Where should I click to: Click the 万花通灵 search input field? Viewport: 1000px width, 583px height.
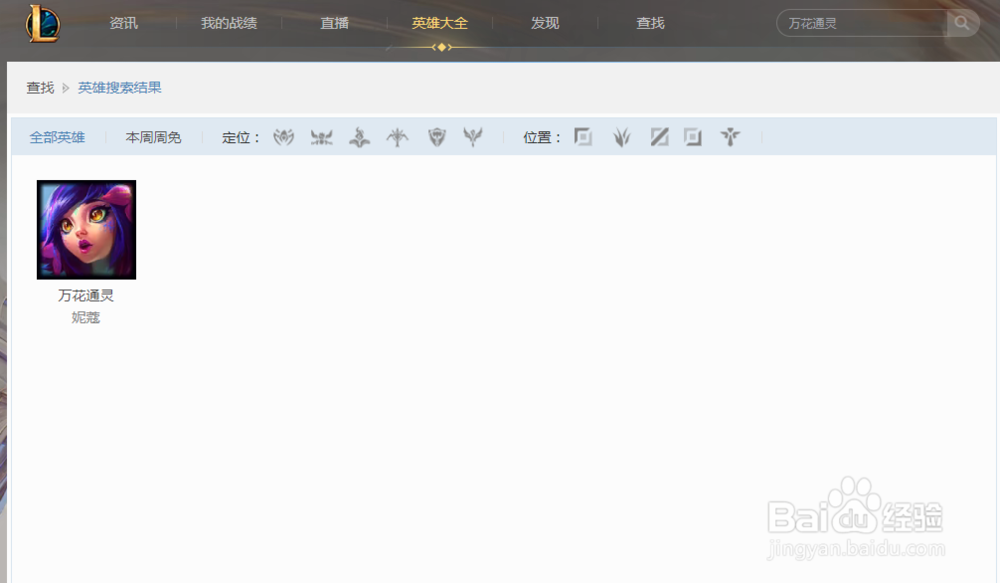click(x=862, y=24)
